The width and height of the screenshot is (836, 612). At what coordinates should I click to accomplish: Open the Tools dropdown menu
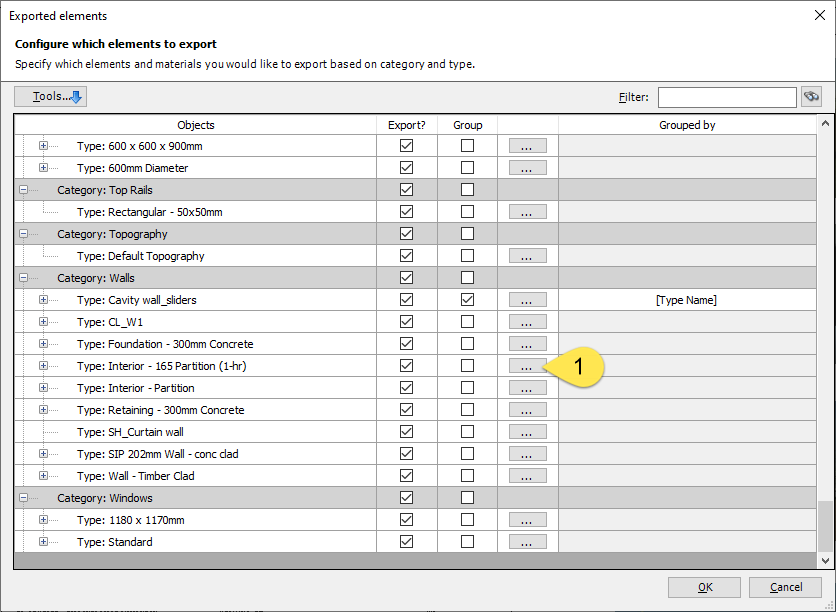(x=51, y=96)
